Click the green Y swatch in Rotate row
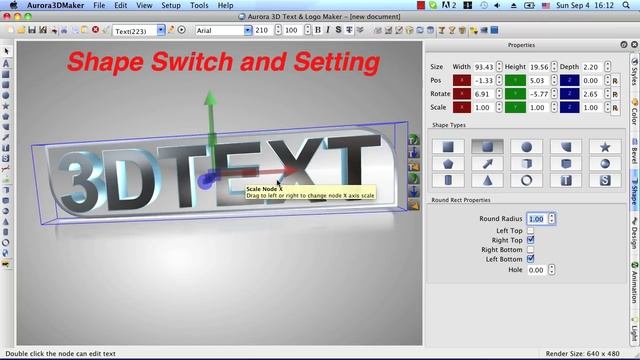Image resolution: width=640 pixels, height=360 pixels. [x=516, y=94]
